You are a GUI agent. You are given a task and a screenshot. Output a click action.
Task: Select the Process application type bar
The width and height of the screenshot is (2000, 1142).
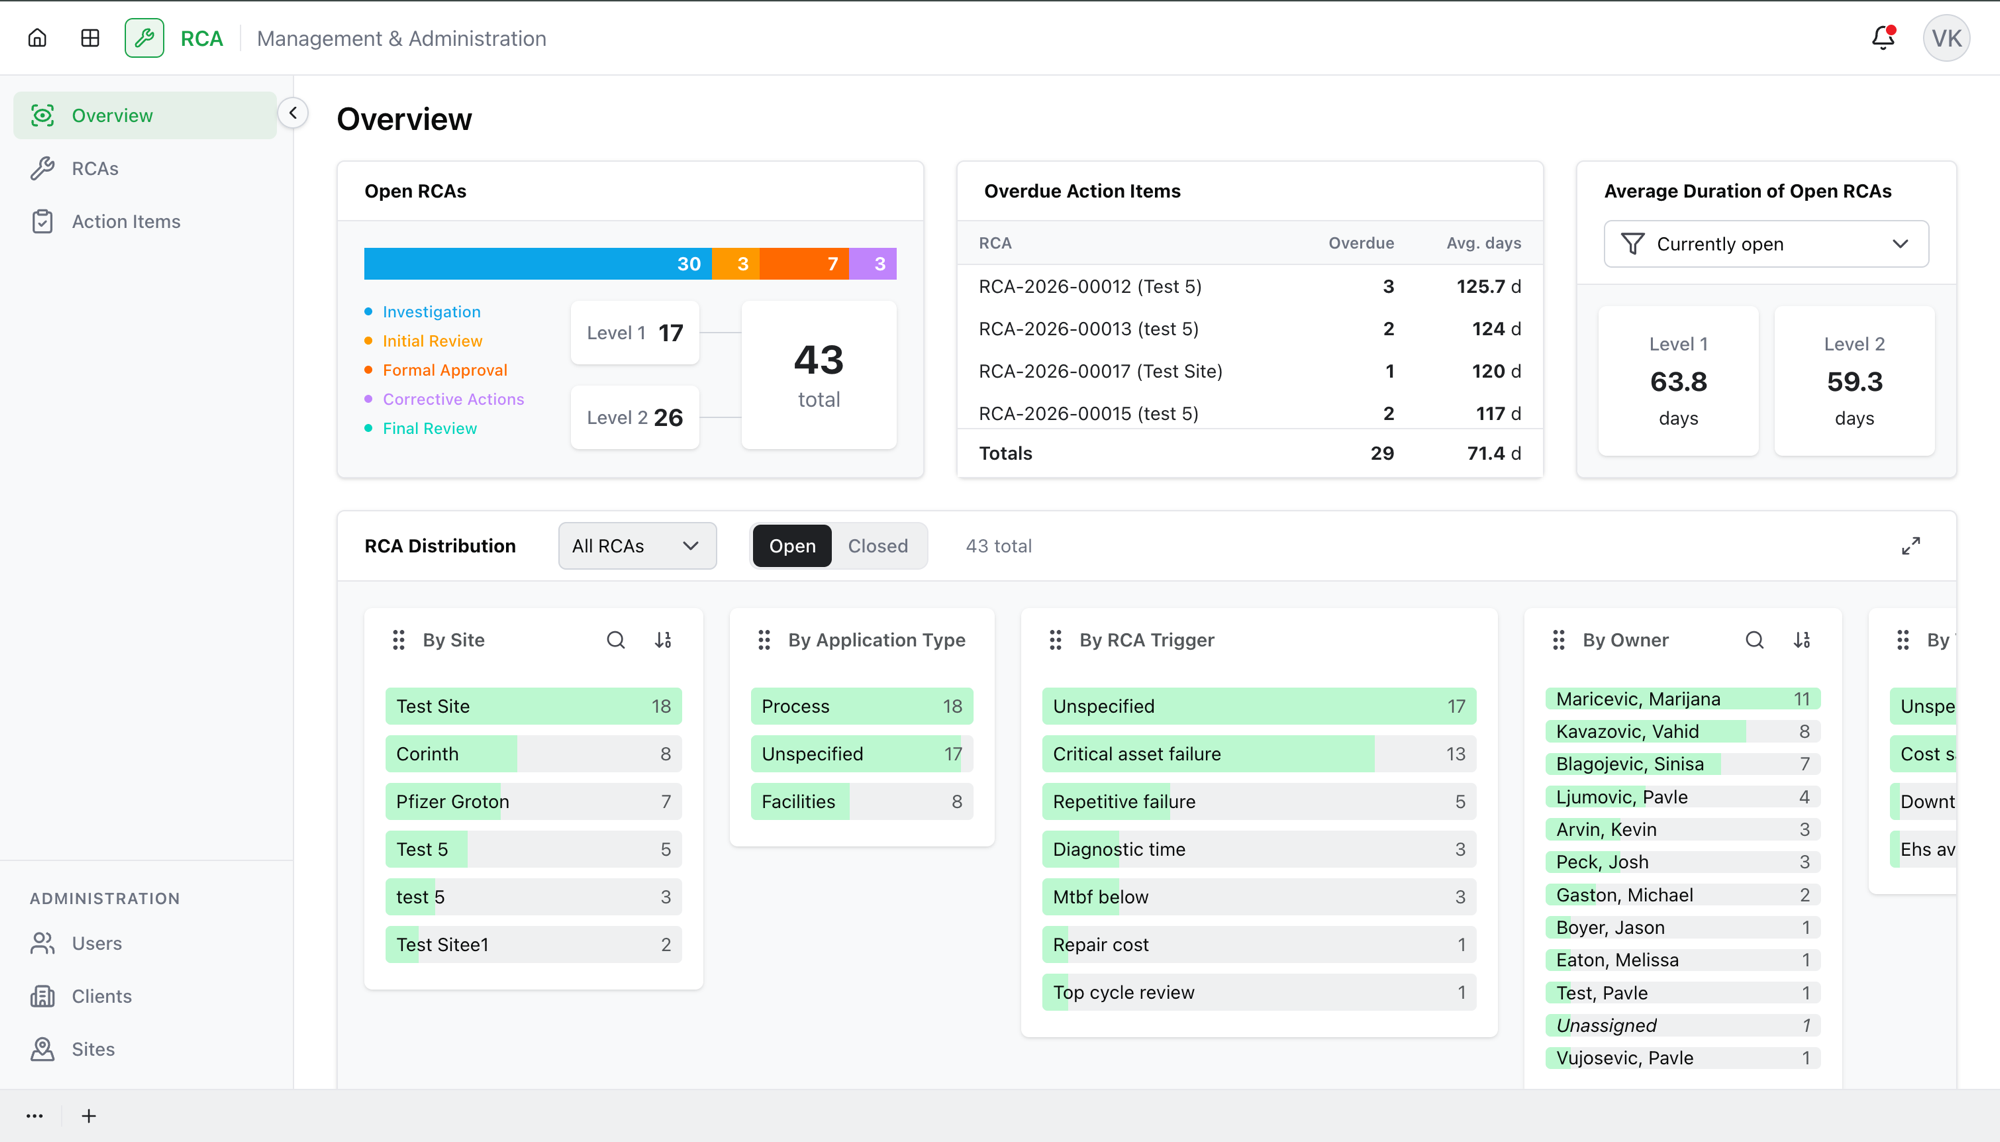click(x=861, y=706)
